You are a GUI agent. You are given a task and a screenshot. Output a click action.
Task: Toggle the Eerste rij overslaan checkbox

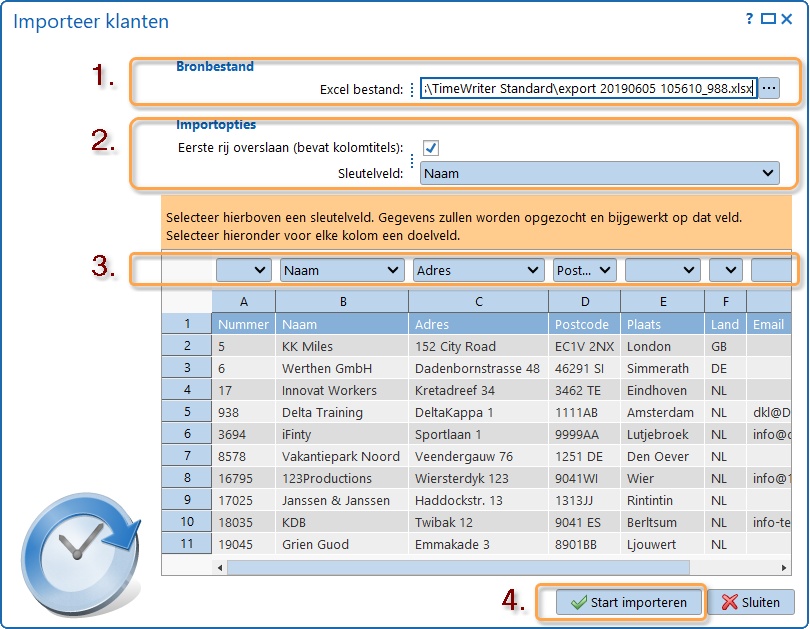[x=431, y=148]
